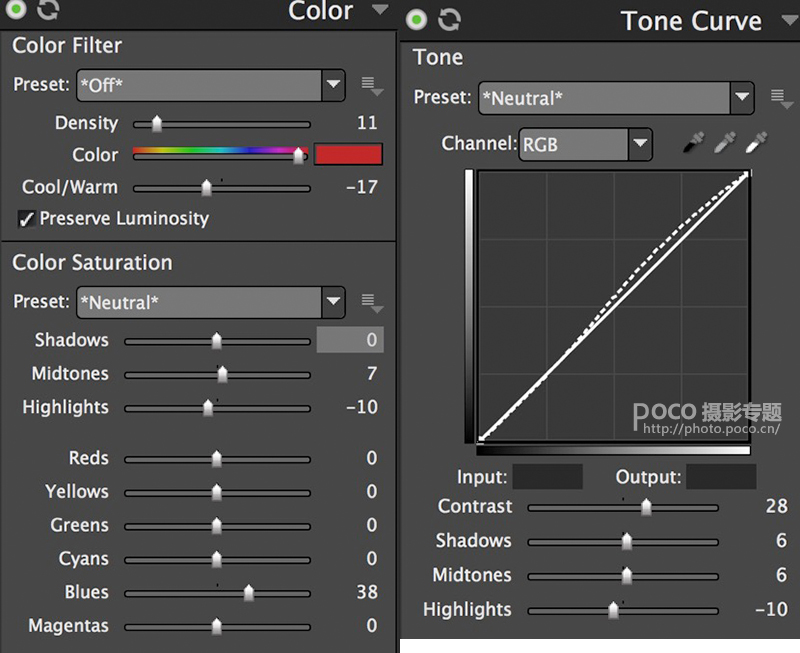Screen dimensions: 800x653
Task: Click the Magentas slider handle
Action: click(216, 626)
